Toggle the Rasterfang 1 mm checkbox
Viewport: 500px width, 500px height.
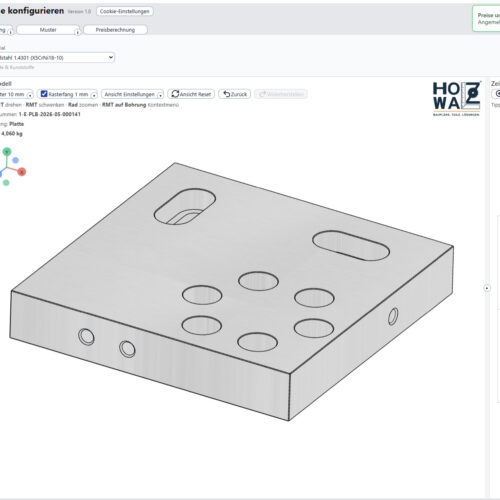tap(44, 94)
